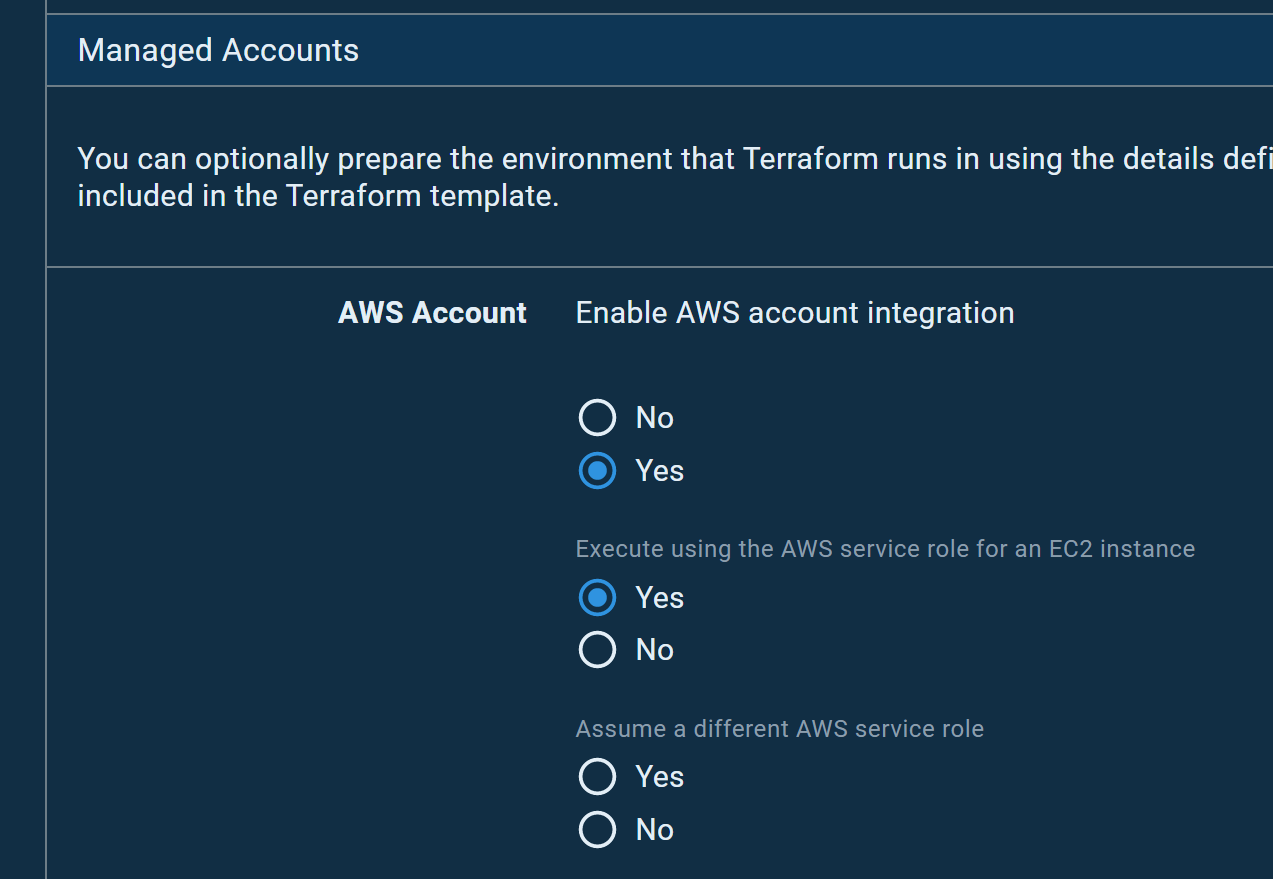Click the "No" label in the assume role group
This screenshot has height=879, width=1273.
654,829
